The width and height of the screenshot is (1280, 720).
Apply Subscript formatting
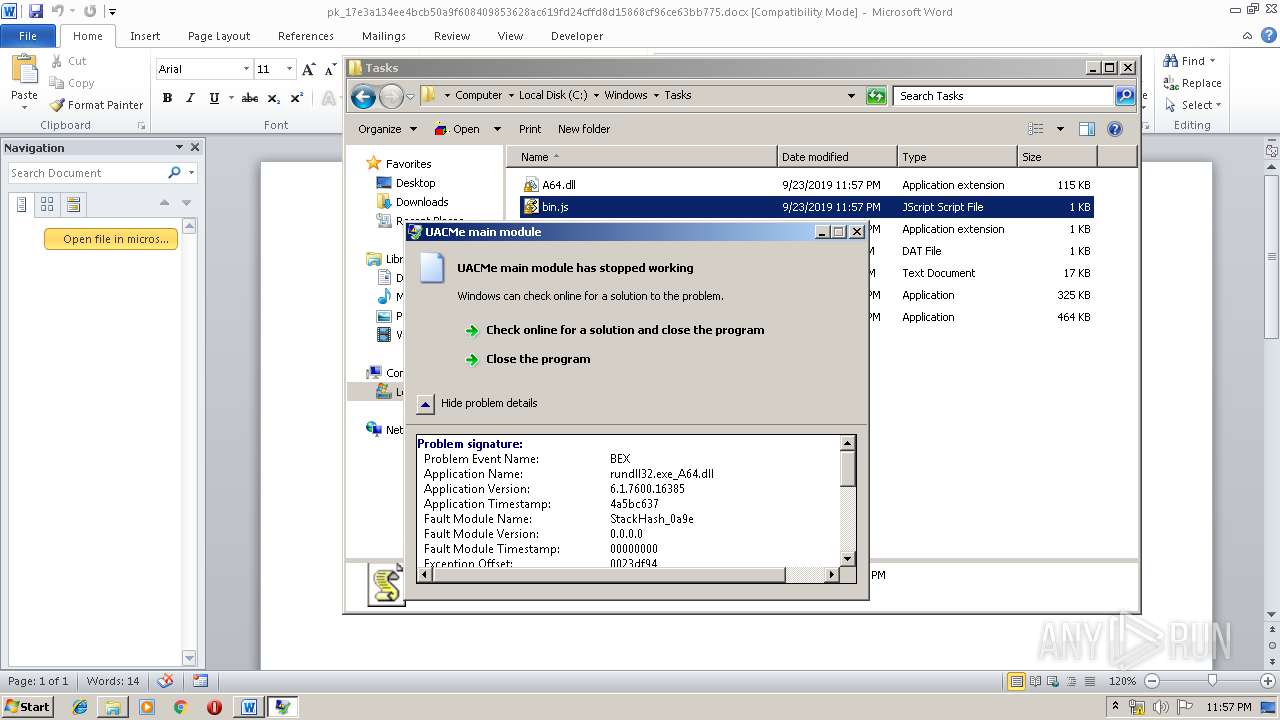pyautogui.click(x=273, y=98)
